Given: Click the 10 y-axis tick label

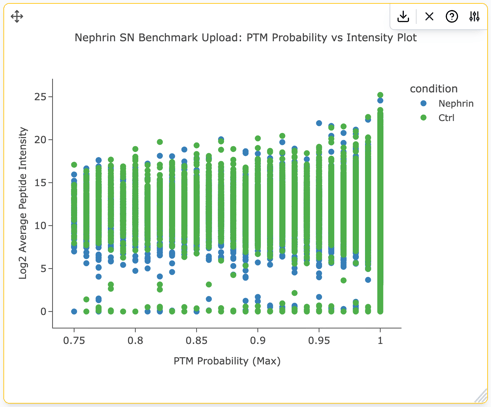Looking at the screenshot, I should click(x=40, y=226).
